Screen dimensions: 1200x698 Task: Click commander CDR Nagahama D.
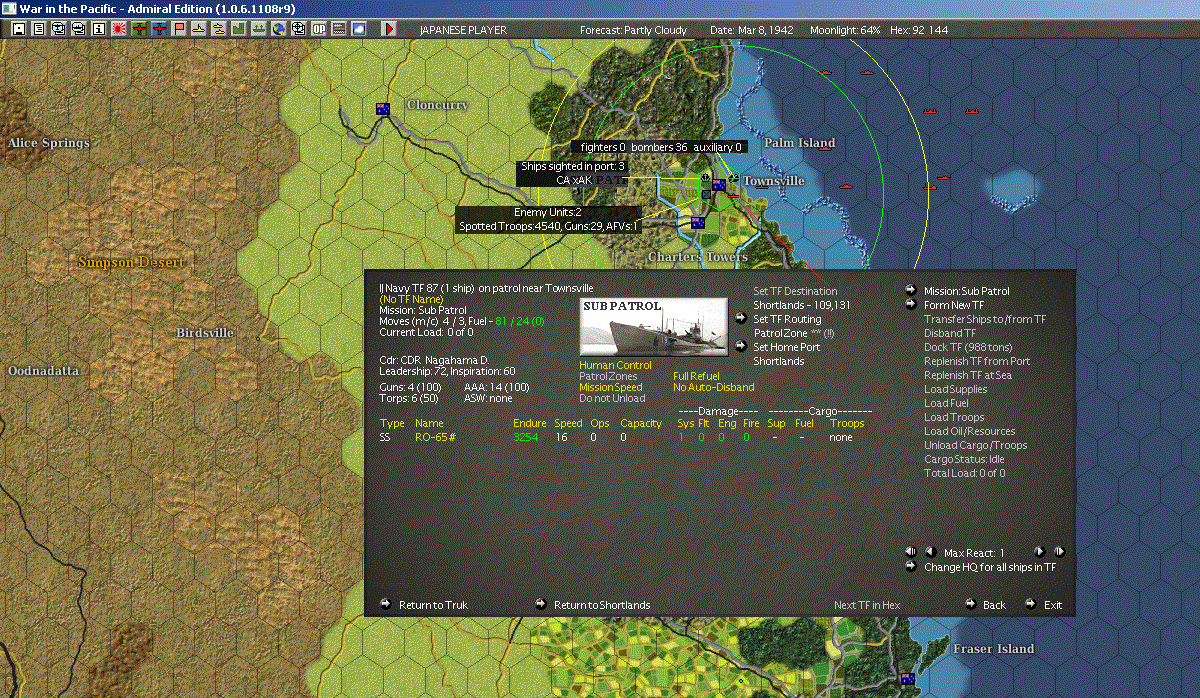(434, 359)
